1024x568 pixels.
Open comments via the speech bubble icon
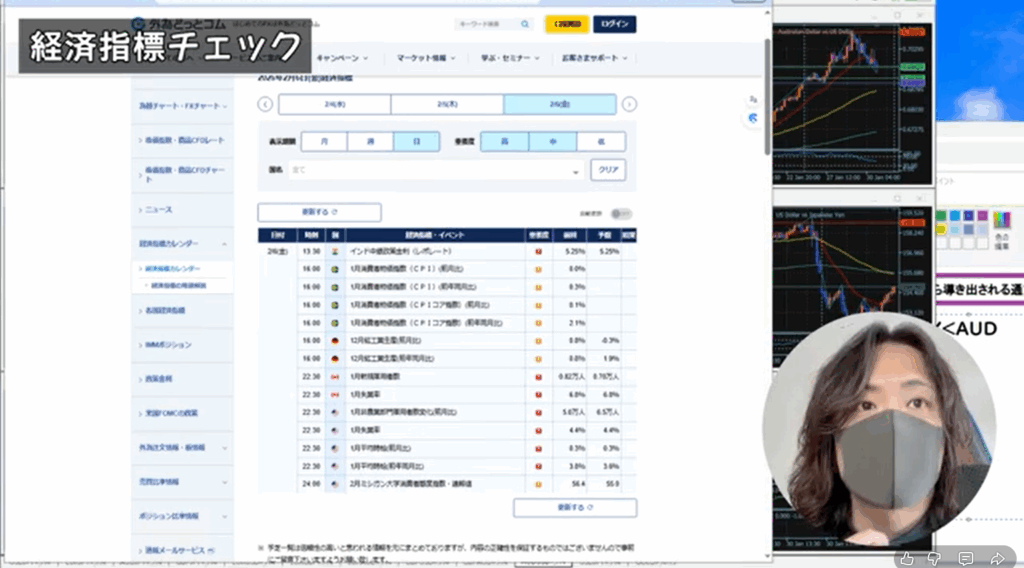tap(966, 557)
